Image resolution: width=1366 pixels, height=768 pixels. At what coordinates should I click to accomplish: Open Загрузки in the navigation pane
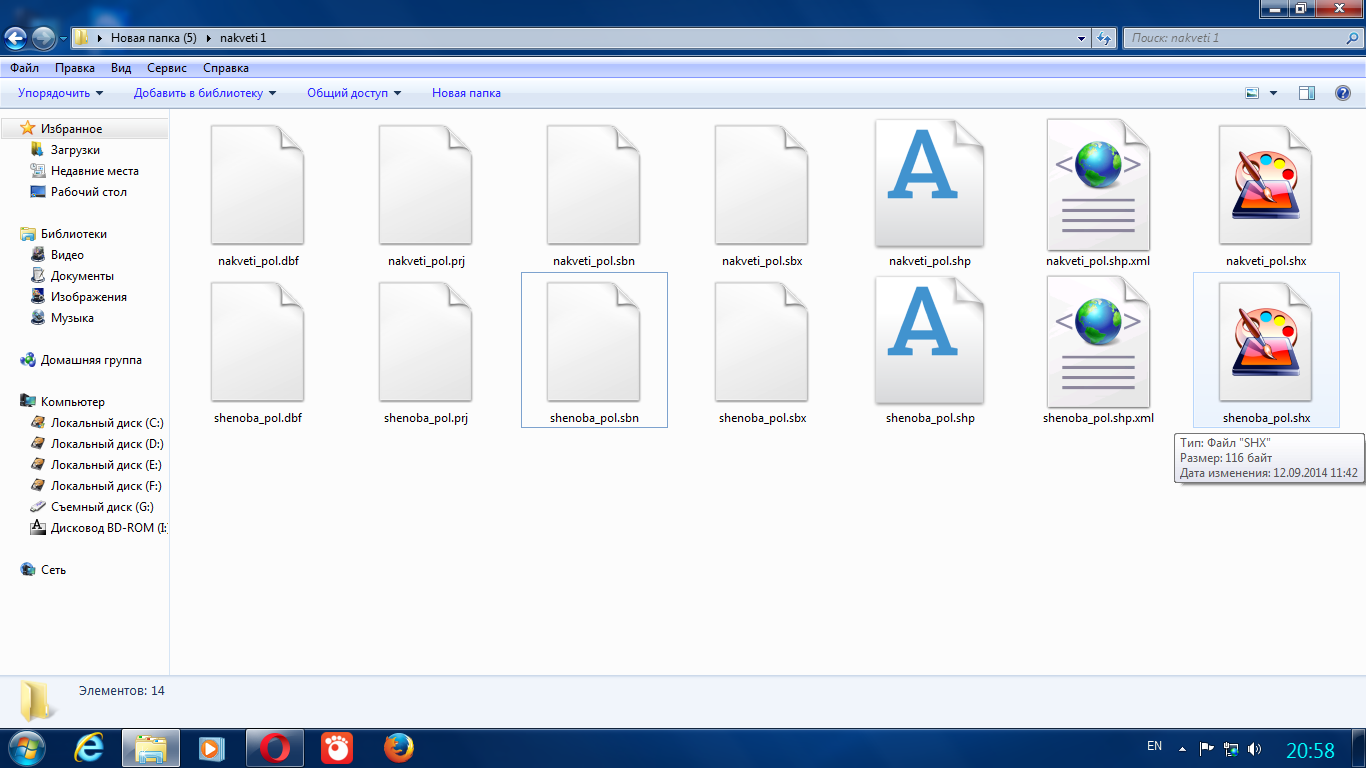point(76,150)
